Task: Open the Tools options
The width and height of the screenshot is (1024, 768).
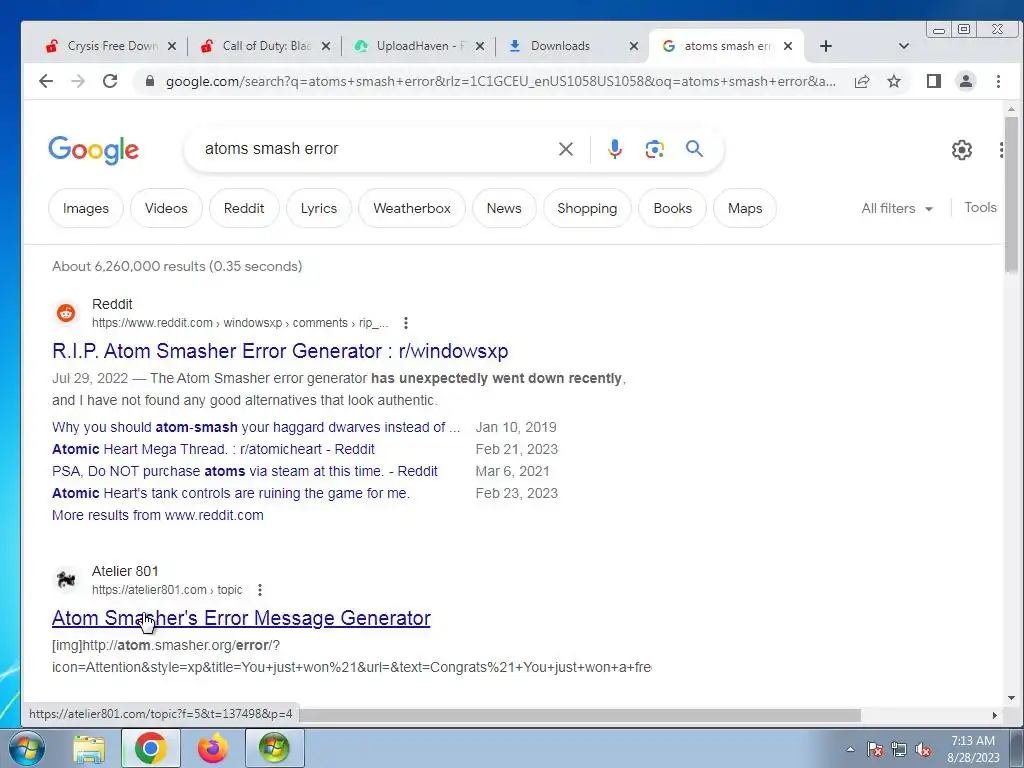Action: point(980,207)
